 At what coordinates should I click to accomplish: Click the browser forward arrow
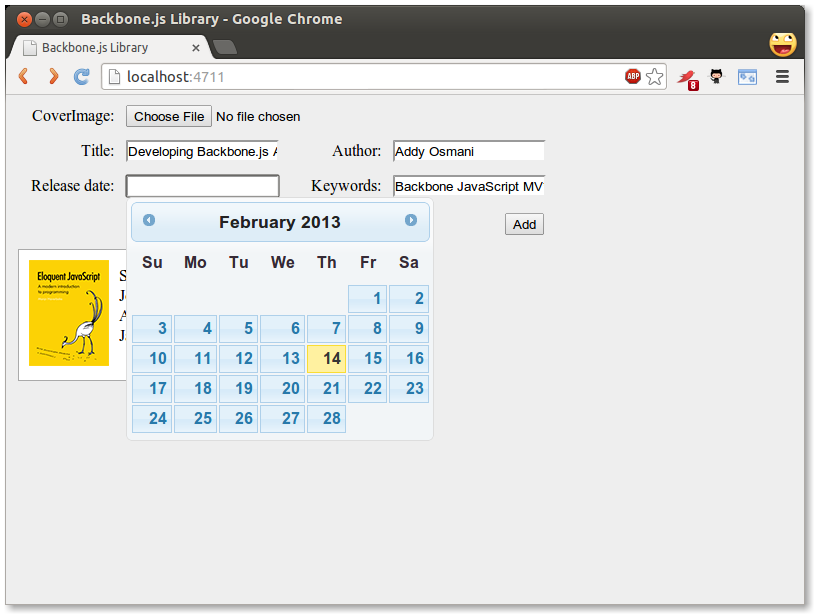[53, 76]
